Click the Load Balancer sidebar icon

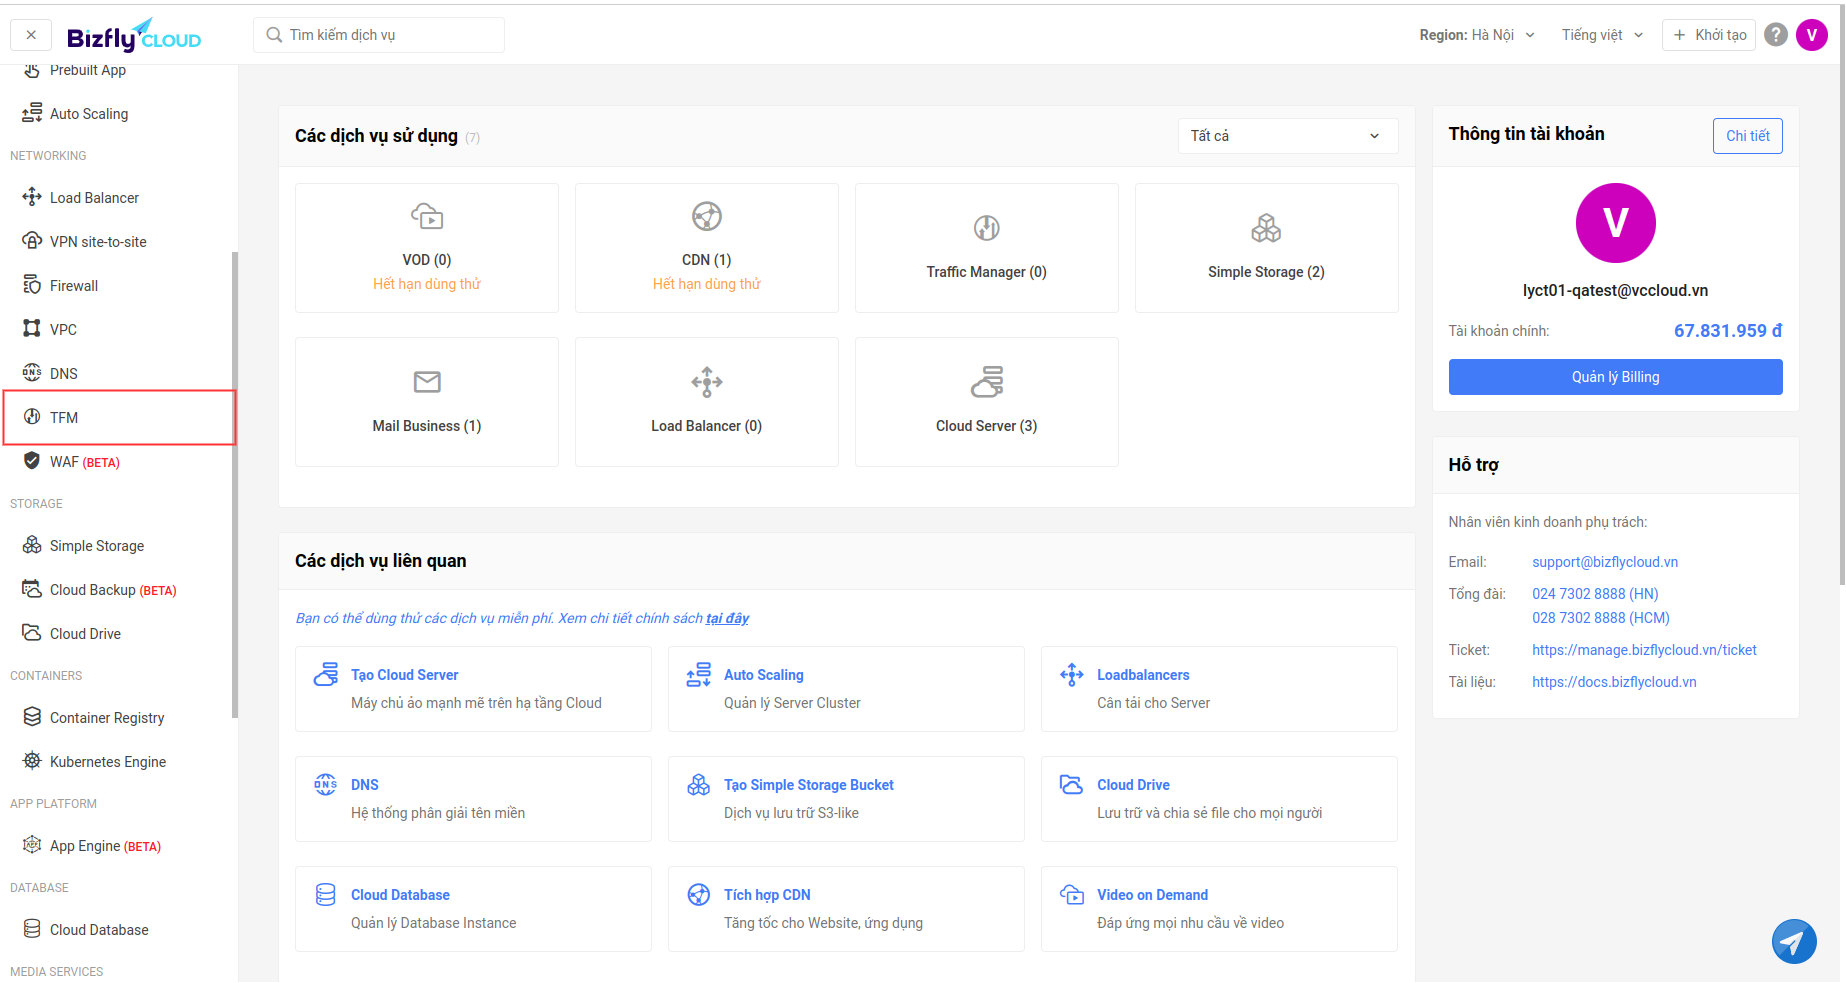pos(32,197)
